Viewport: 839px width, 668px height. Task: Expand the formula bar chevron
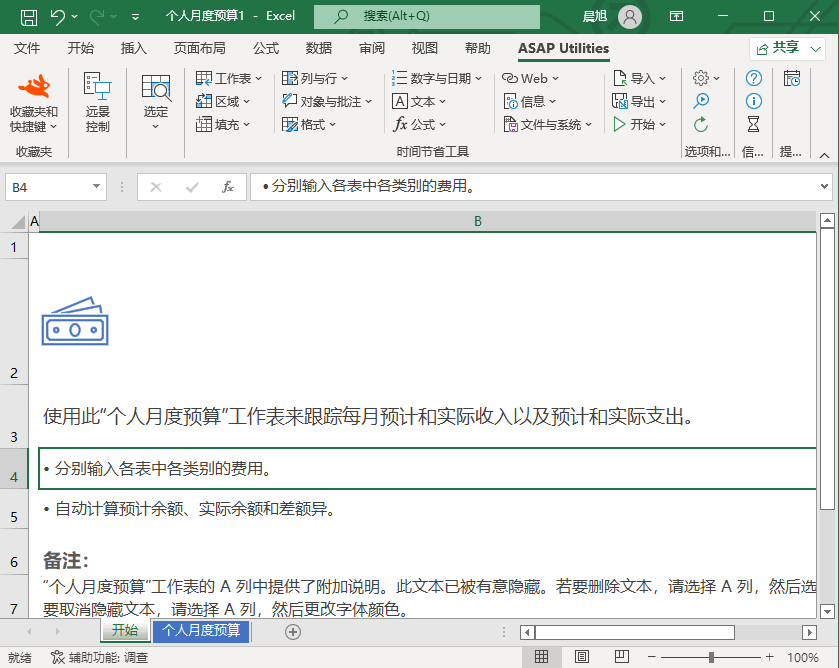tap(824, 186)
